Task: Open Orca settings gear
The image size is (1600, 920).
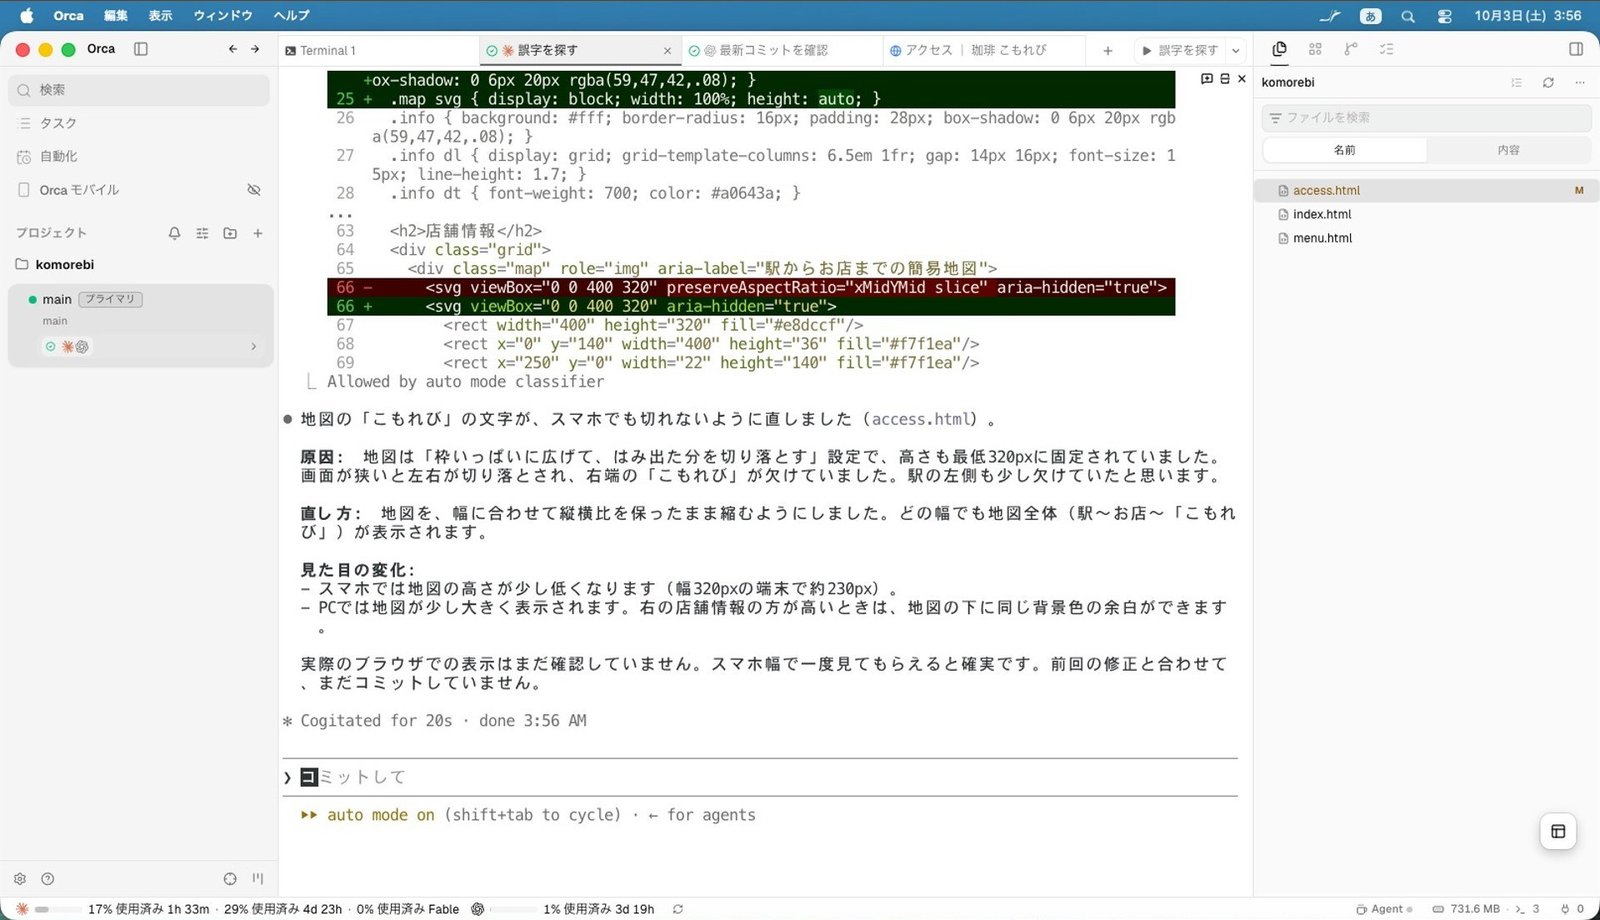Action: [20, 879]
